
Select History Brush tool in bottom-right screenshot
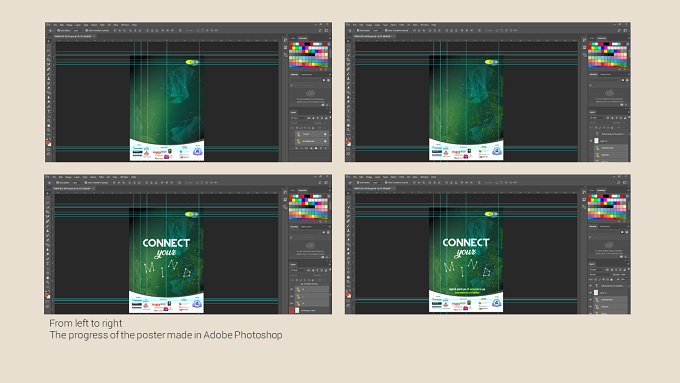pyautogui.click(x=348, y=235)
